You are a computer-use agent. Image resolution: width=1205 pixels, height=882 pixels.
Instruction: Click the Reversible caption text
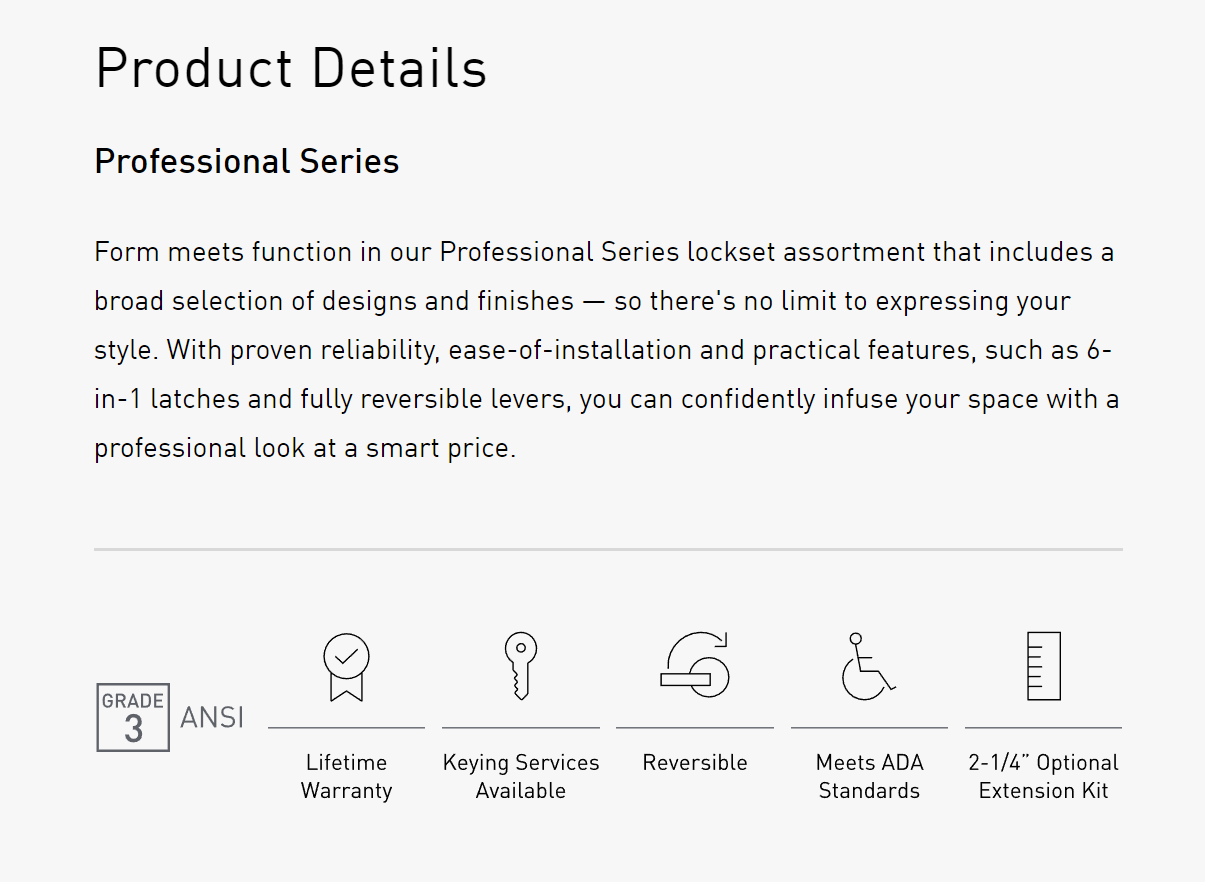[x=695, y=763]
